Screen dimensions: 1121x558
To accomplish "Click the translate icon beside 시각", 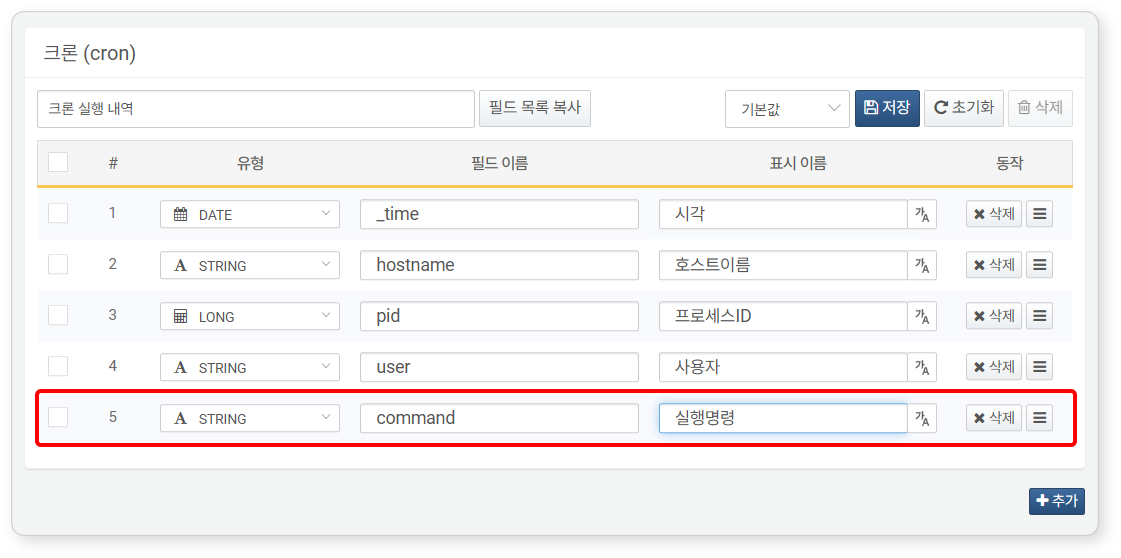I will tap(922, 214).
